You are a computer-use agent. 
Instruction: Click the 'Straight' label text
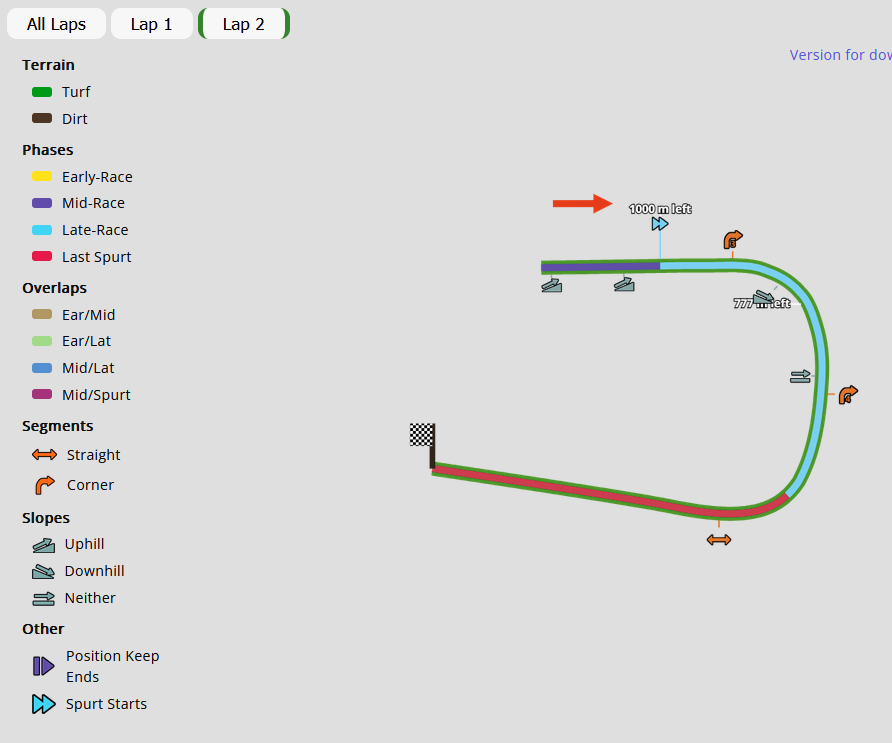(x=94, y=455)
